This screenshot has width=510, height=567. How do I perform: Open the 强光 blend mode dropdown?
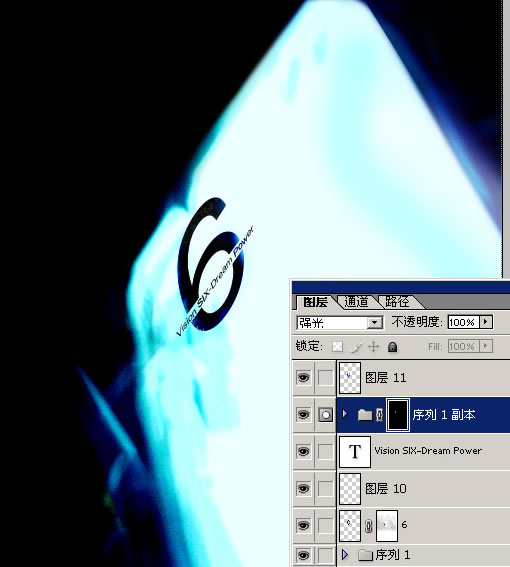pos(374,322)
